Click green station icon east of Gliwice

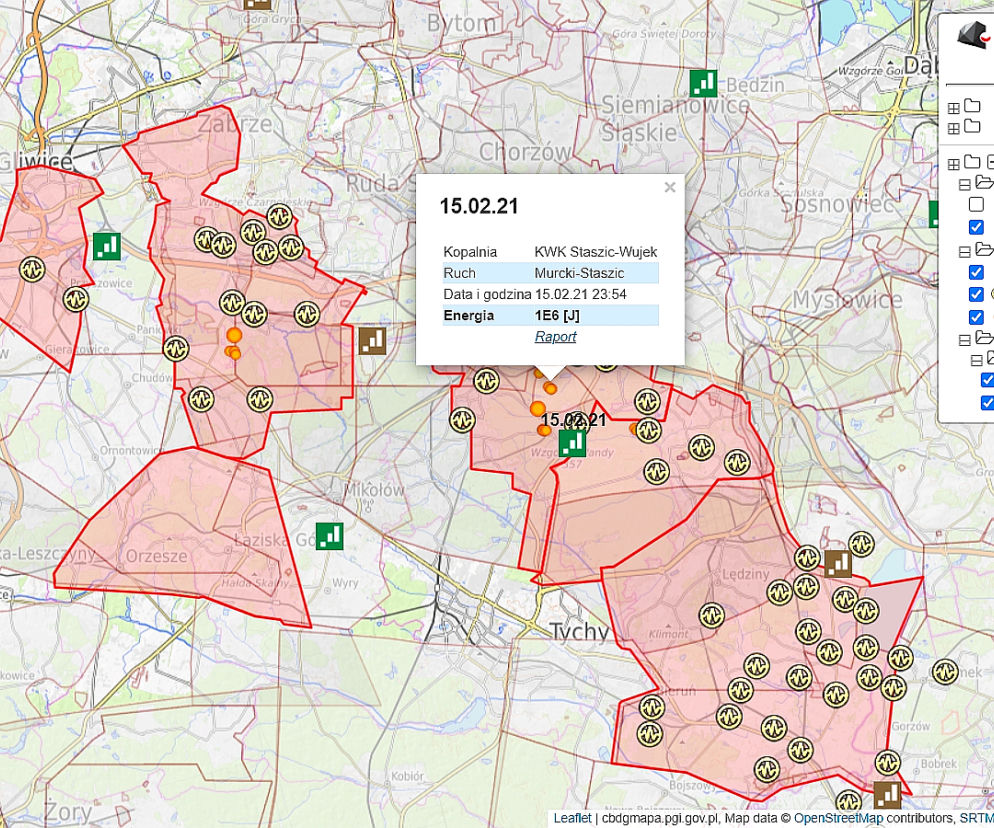click(x=106, y=247)
